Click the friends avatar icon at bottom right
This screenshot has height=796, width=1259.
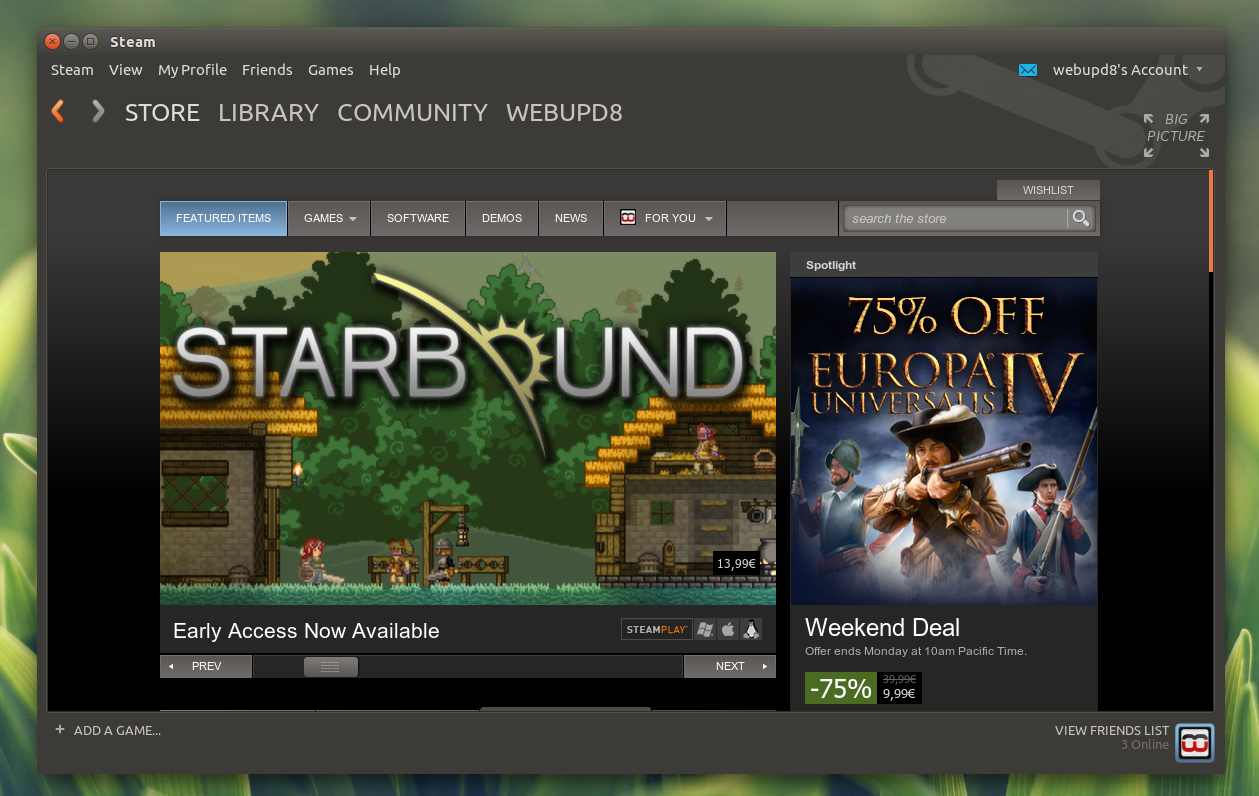1195,742
